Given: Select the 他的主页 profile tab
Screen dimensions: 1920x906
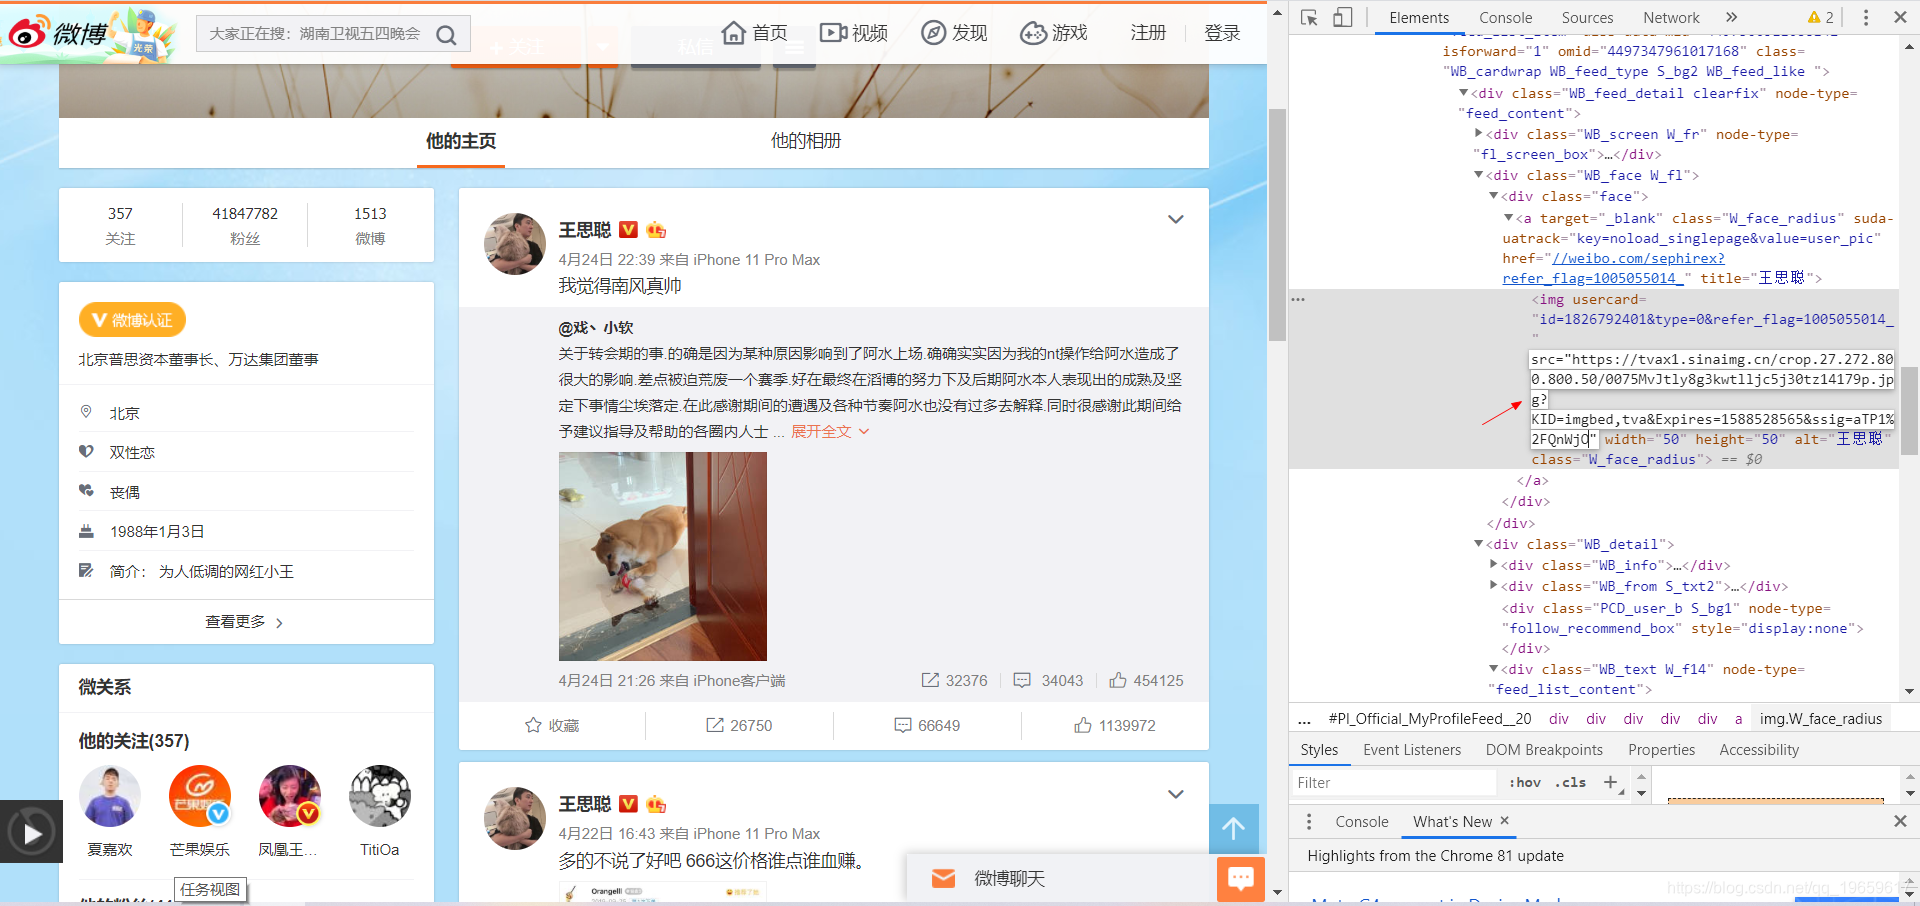Looking at the screenshot, I should click(460, 141).
